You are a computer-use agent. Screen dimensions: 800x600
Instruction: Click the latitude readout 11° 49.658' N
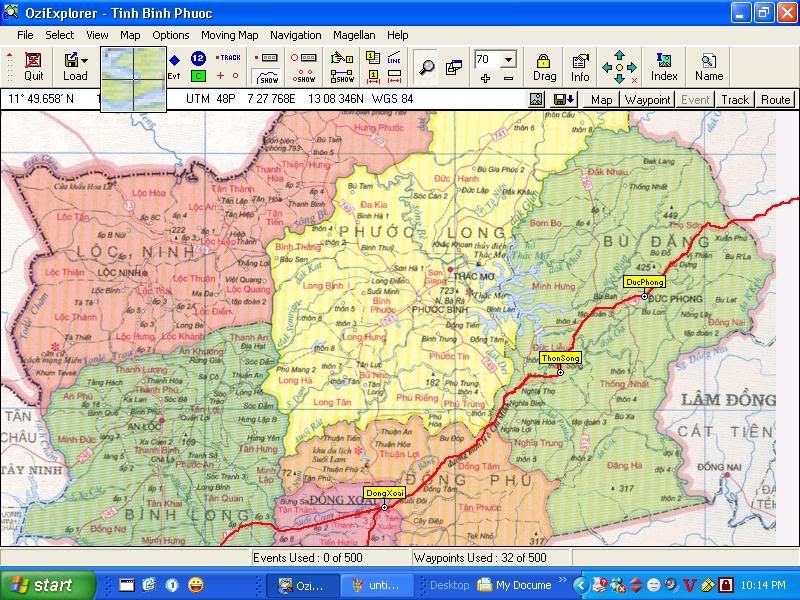tap(41, 99)
